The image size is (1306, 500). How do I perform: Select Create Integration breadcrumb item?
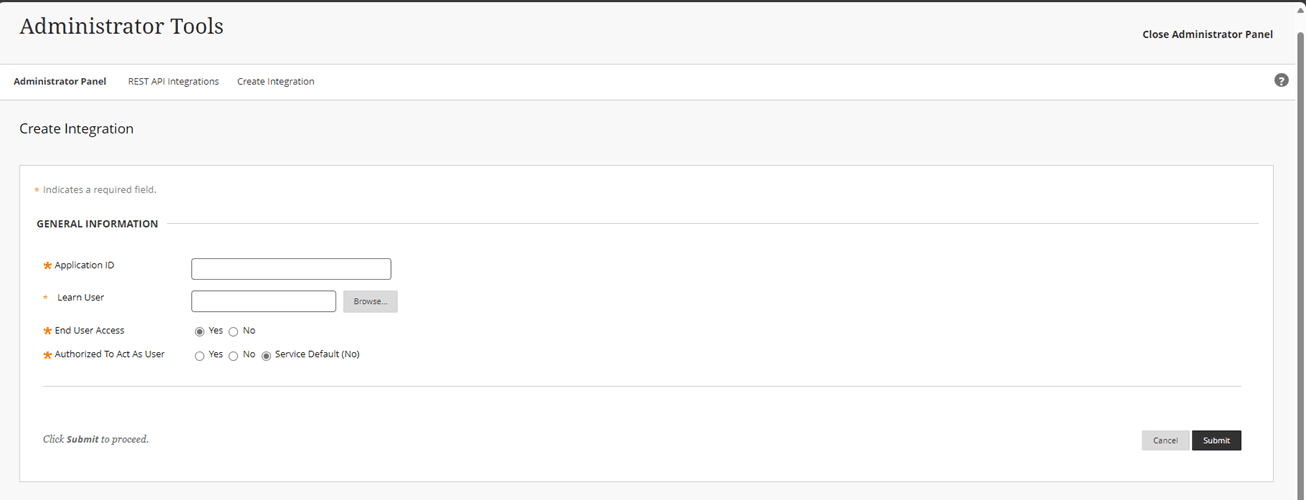275,81
